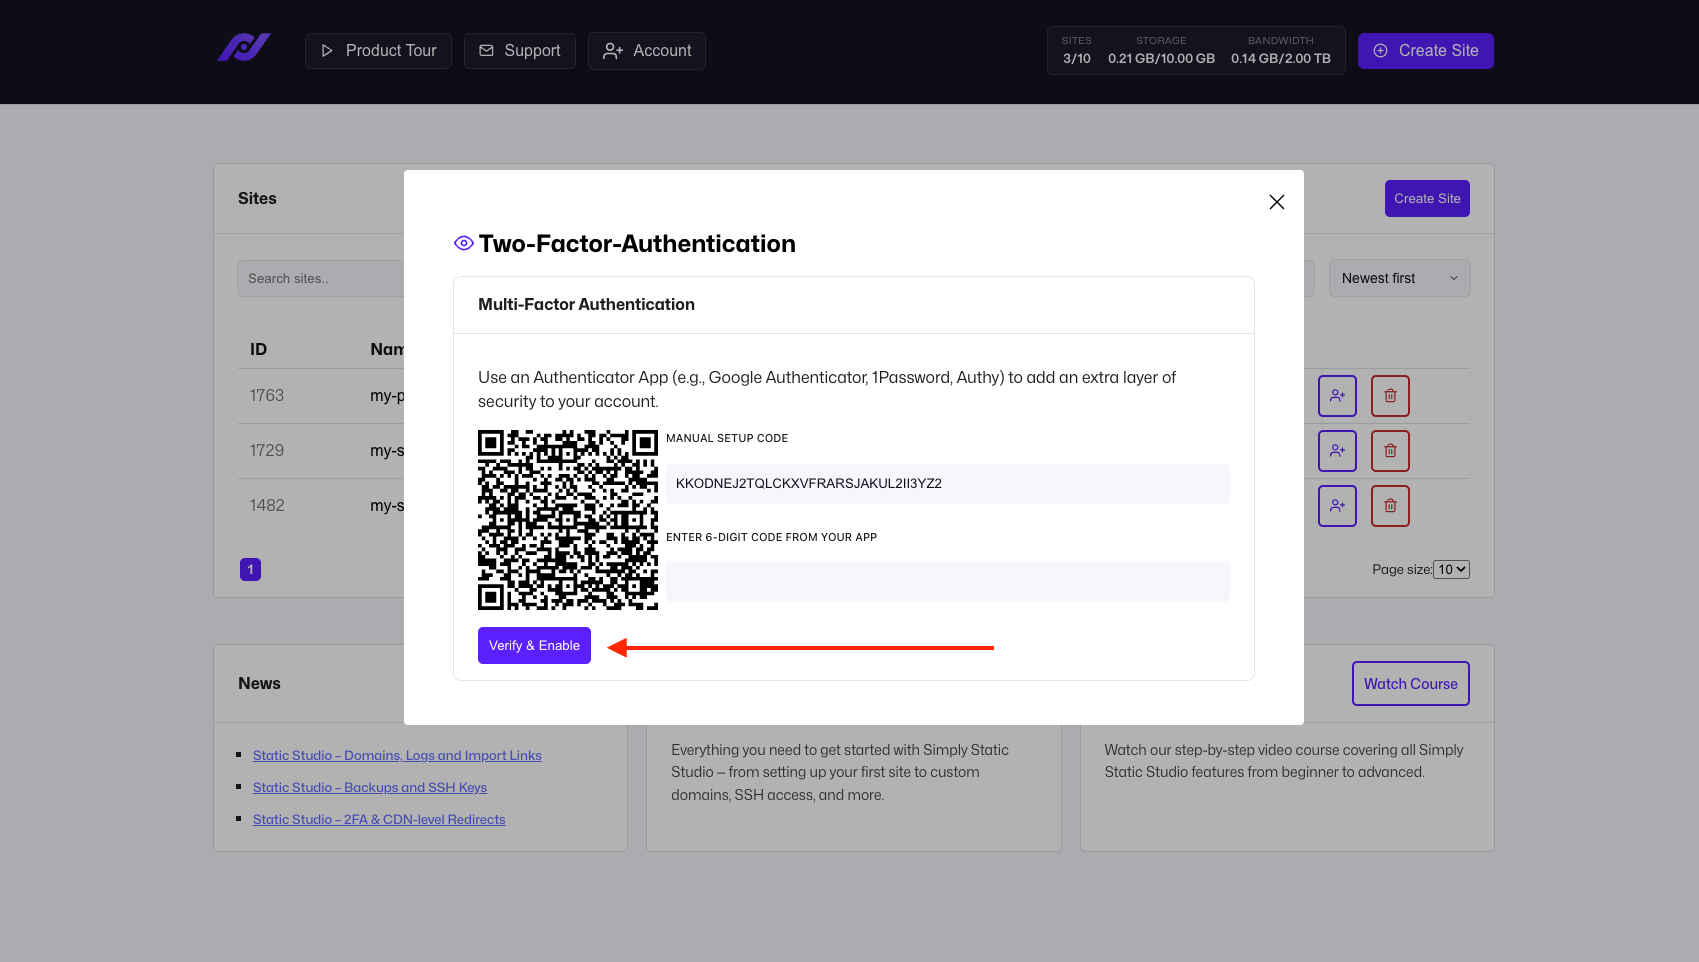This screenshot has height=962, width=1699.
Task: Open the Support page
Action: tap(520, 51)
